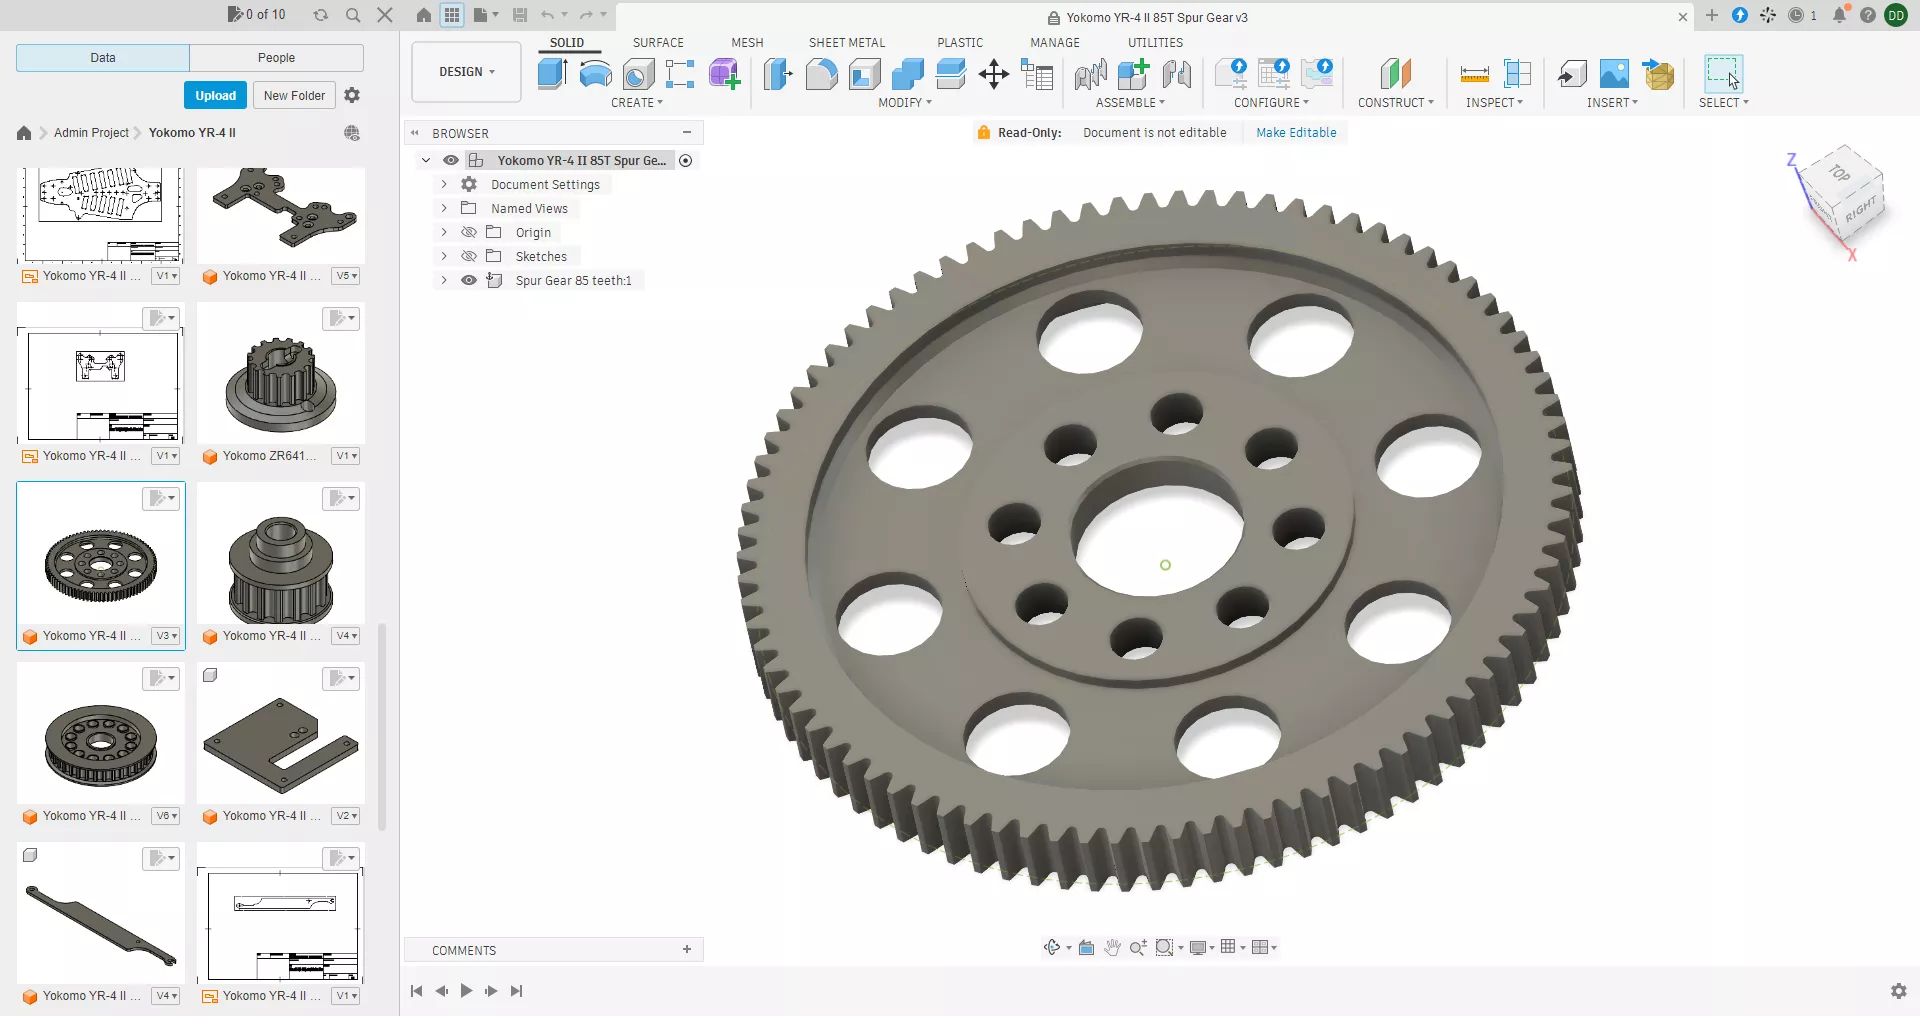Select the Pan hand icon
This screenshot has height=1016, width=1920.
click(1112, 947)
